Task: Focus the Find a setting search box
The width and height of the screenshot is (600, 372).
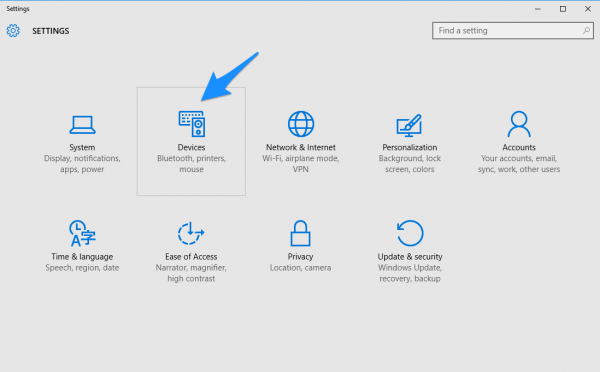Action: (x=513, y=31)
